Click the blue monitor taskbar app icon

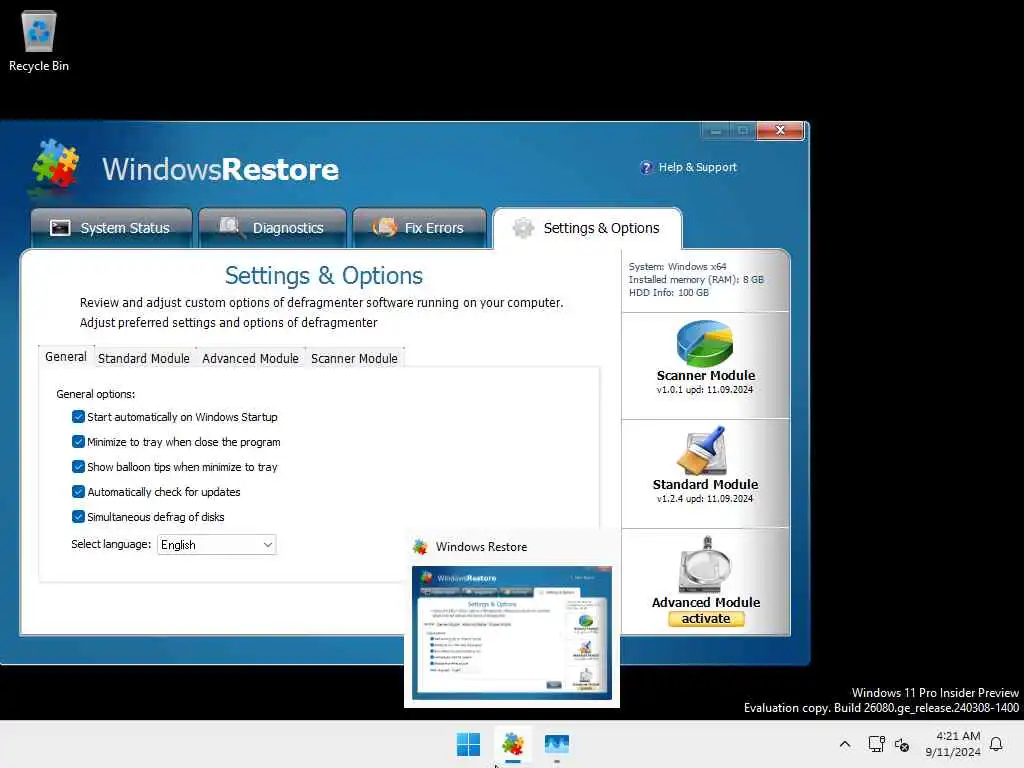tap(557, 744)
